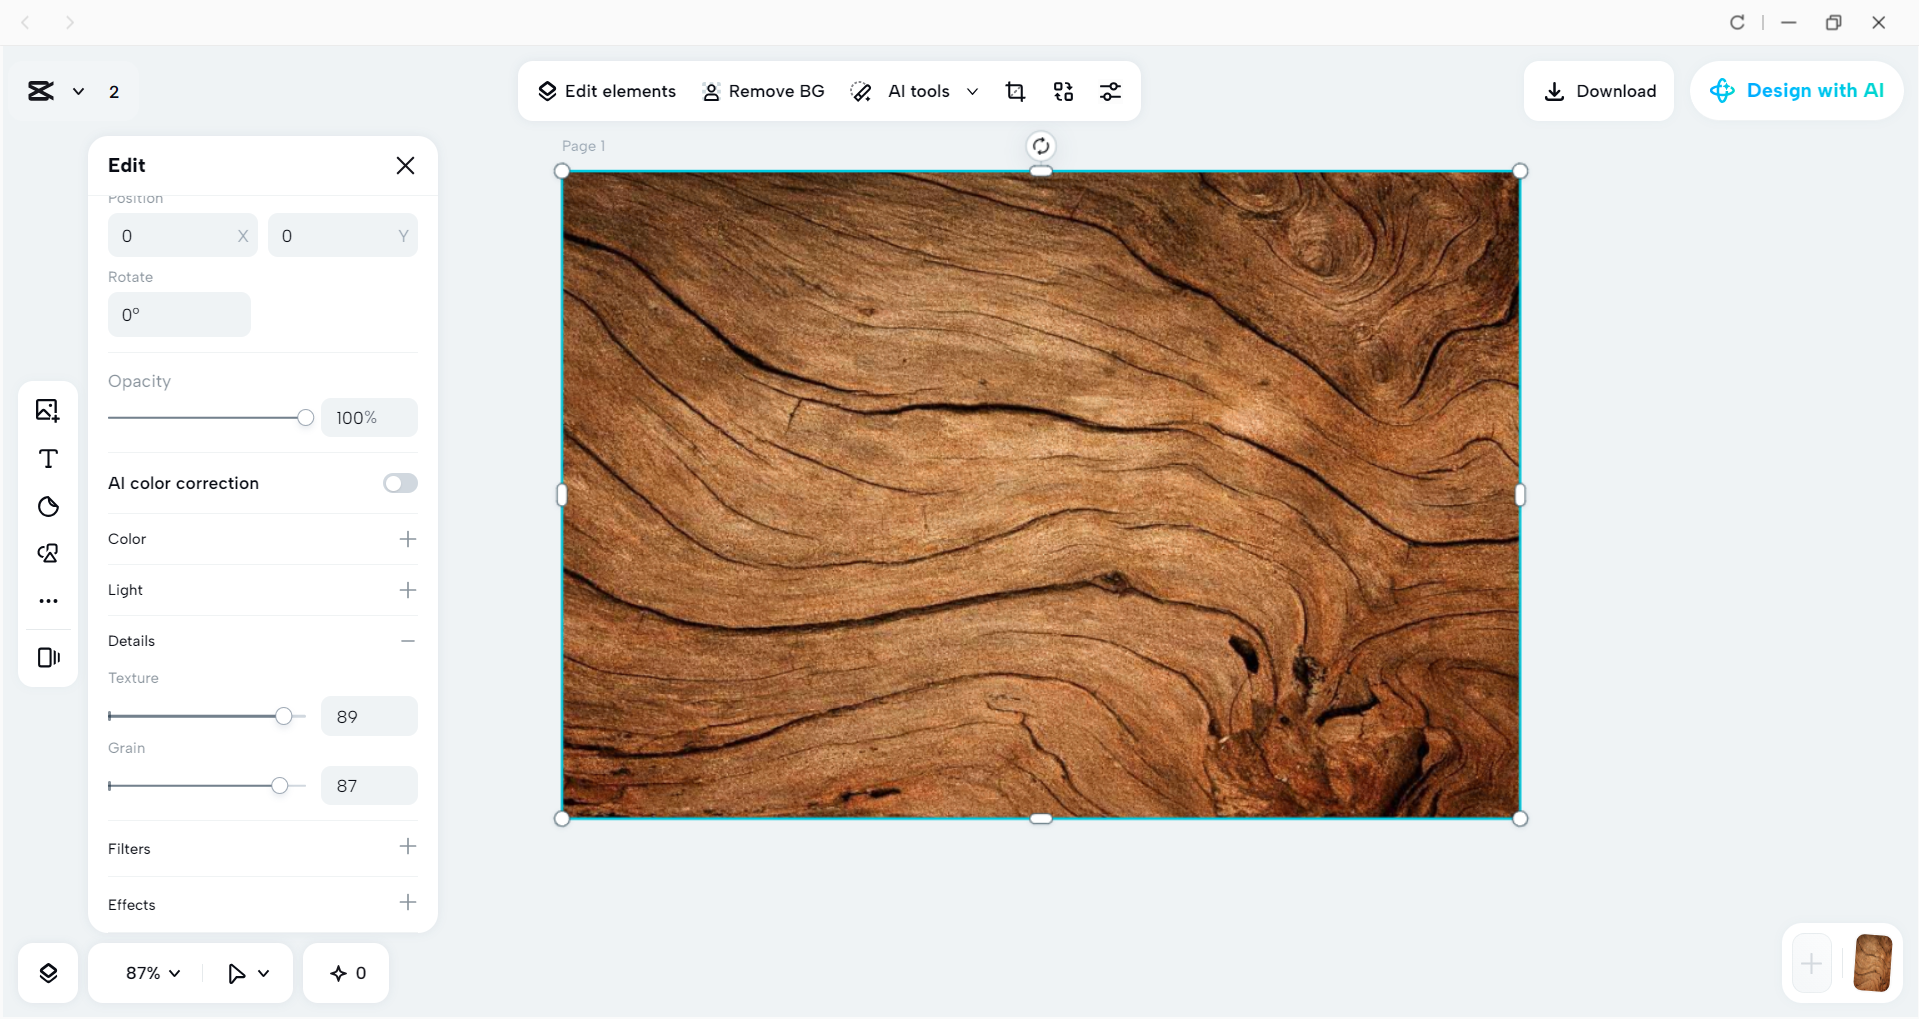
Task: Click the Rotate angle input field
Action: pyautogui.click(x=179, y=315)
